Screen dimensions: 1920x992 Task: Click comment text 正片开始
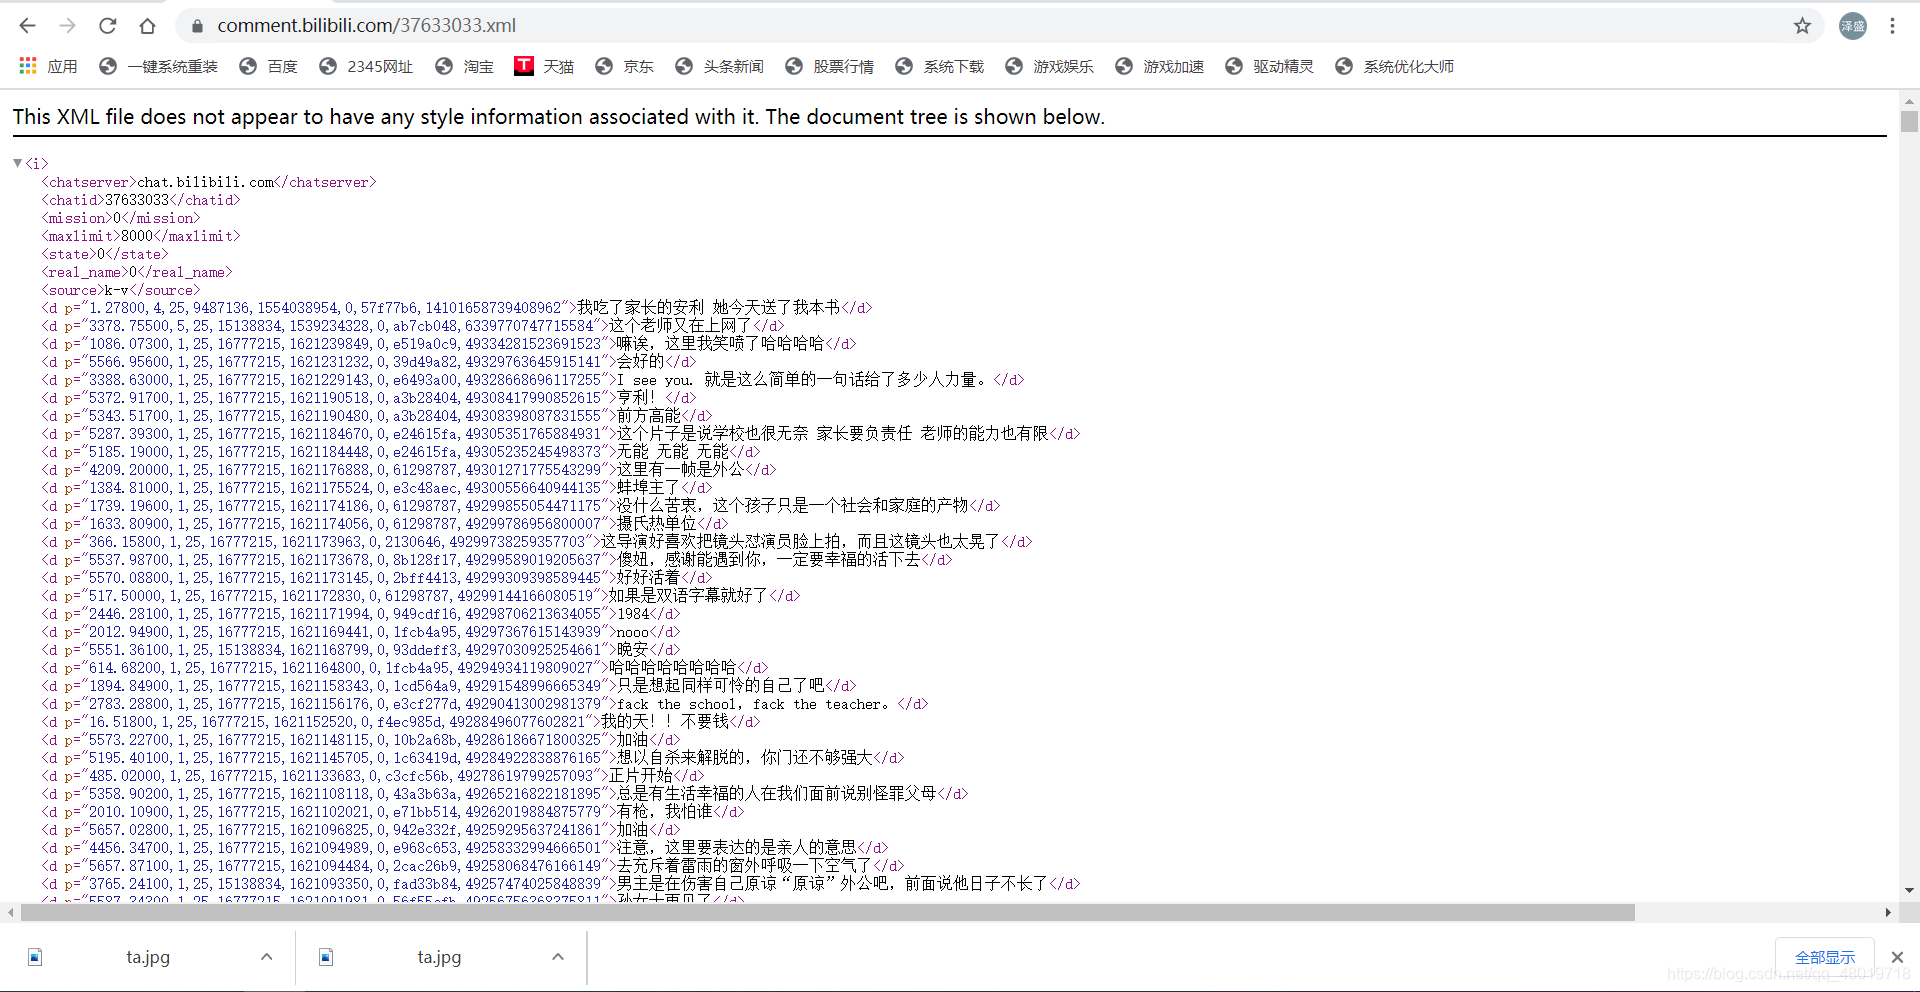pos(640,776)
